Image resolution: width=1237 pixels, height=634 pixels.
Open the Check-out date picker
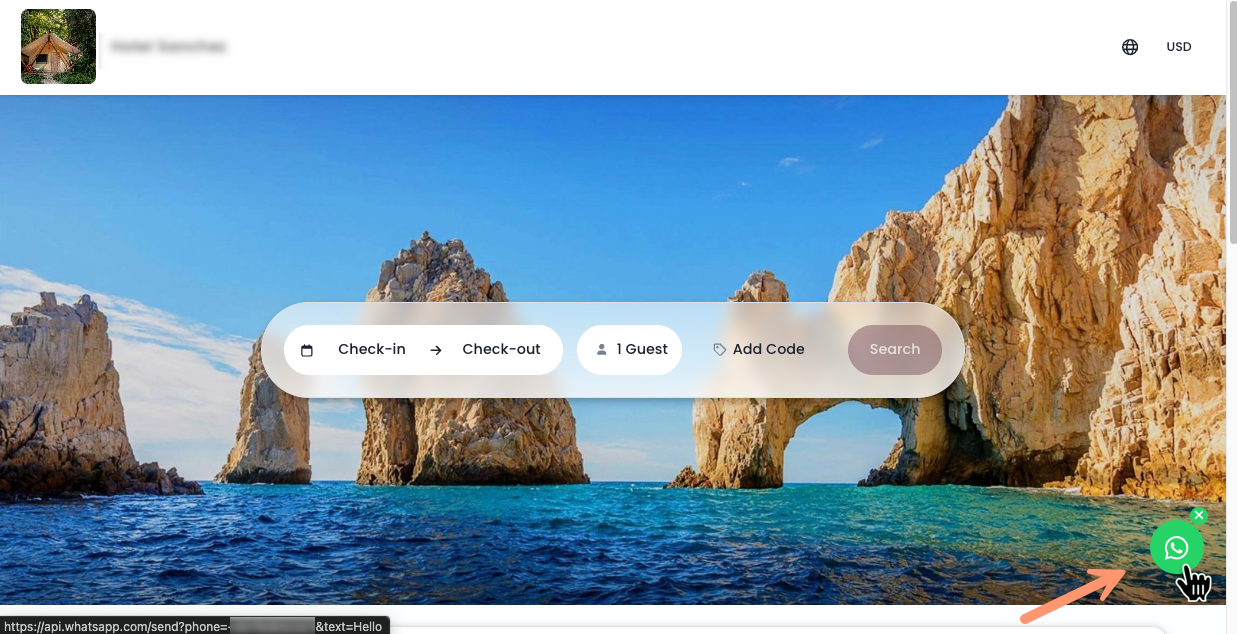click(x=501, y=349)
